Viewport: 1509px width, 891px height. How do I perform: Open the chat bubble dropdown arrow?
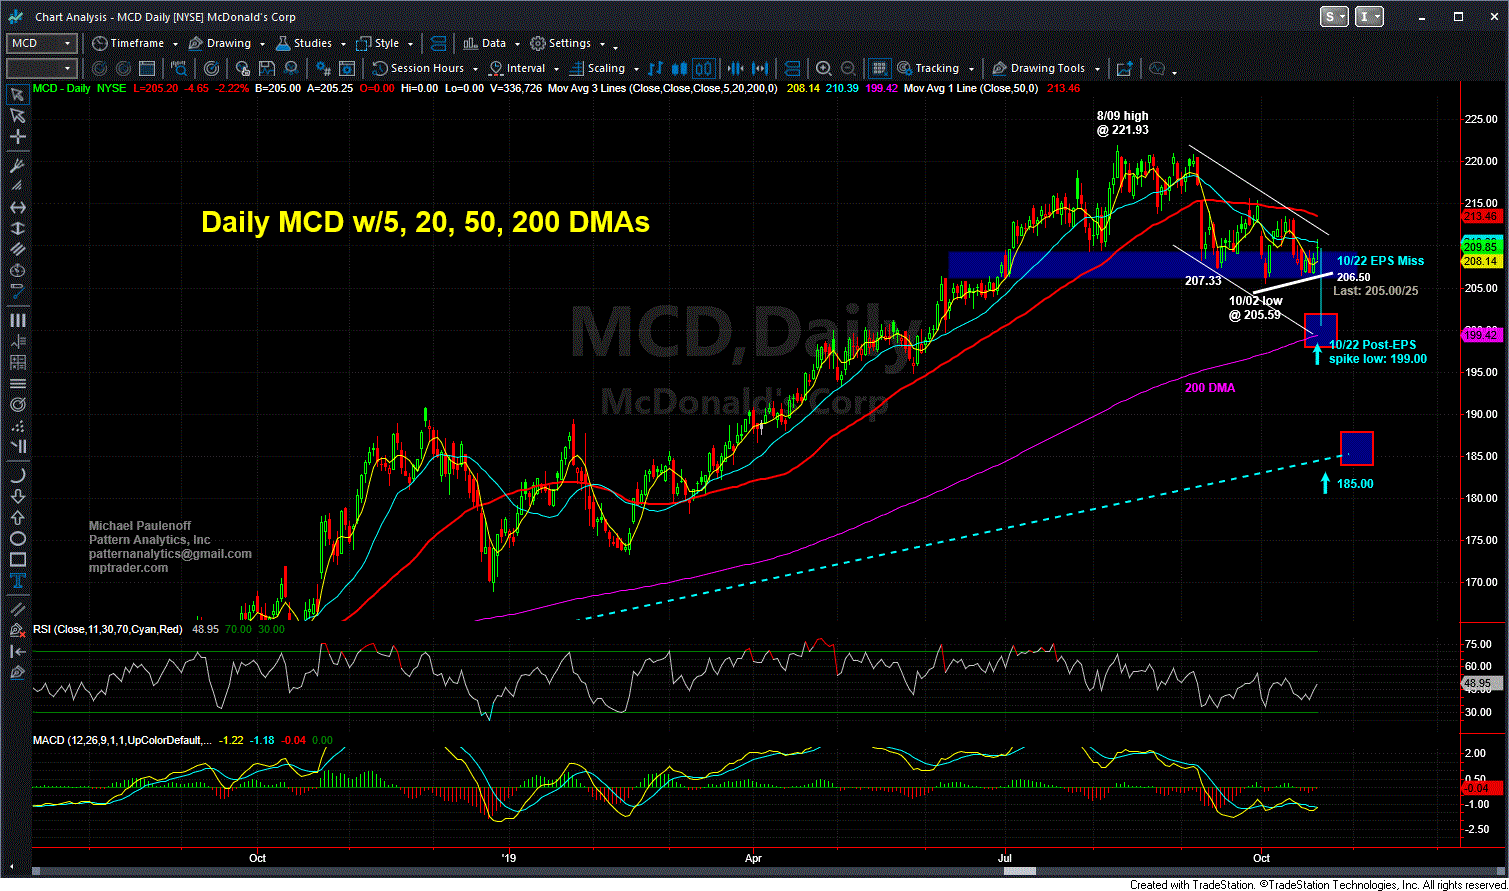point(1174,72)
